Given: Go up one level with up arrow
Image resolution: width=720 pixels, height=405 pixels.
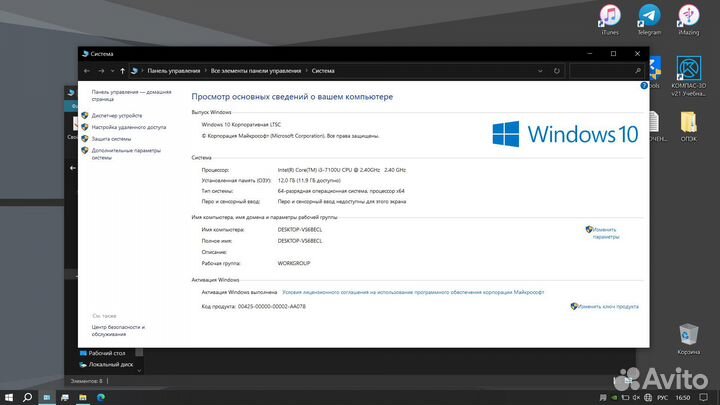Looking at the screenshot, I should pos(122,71).
